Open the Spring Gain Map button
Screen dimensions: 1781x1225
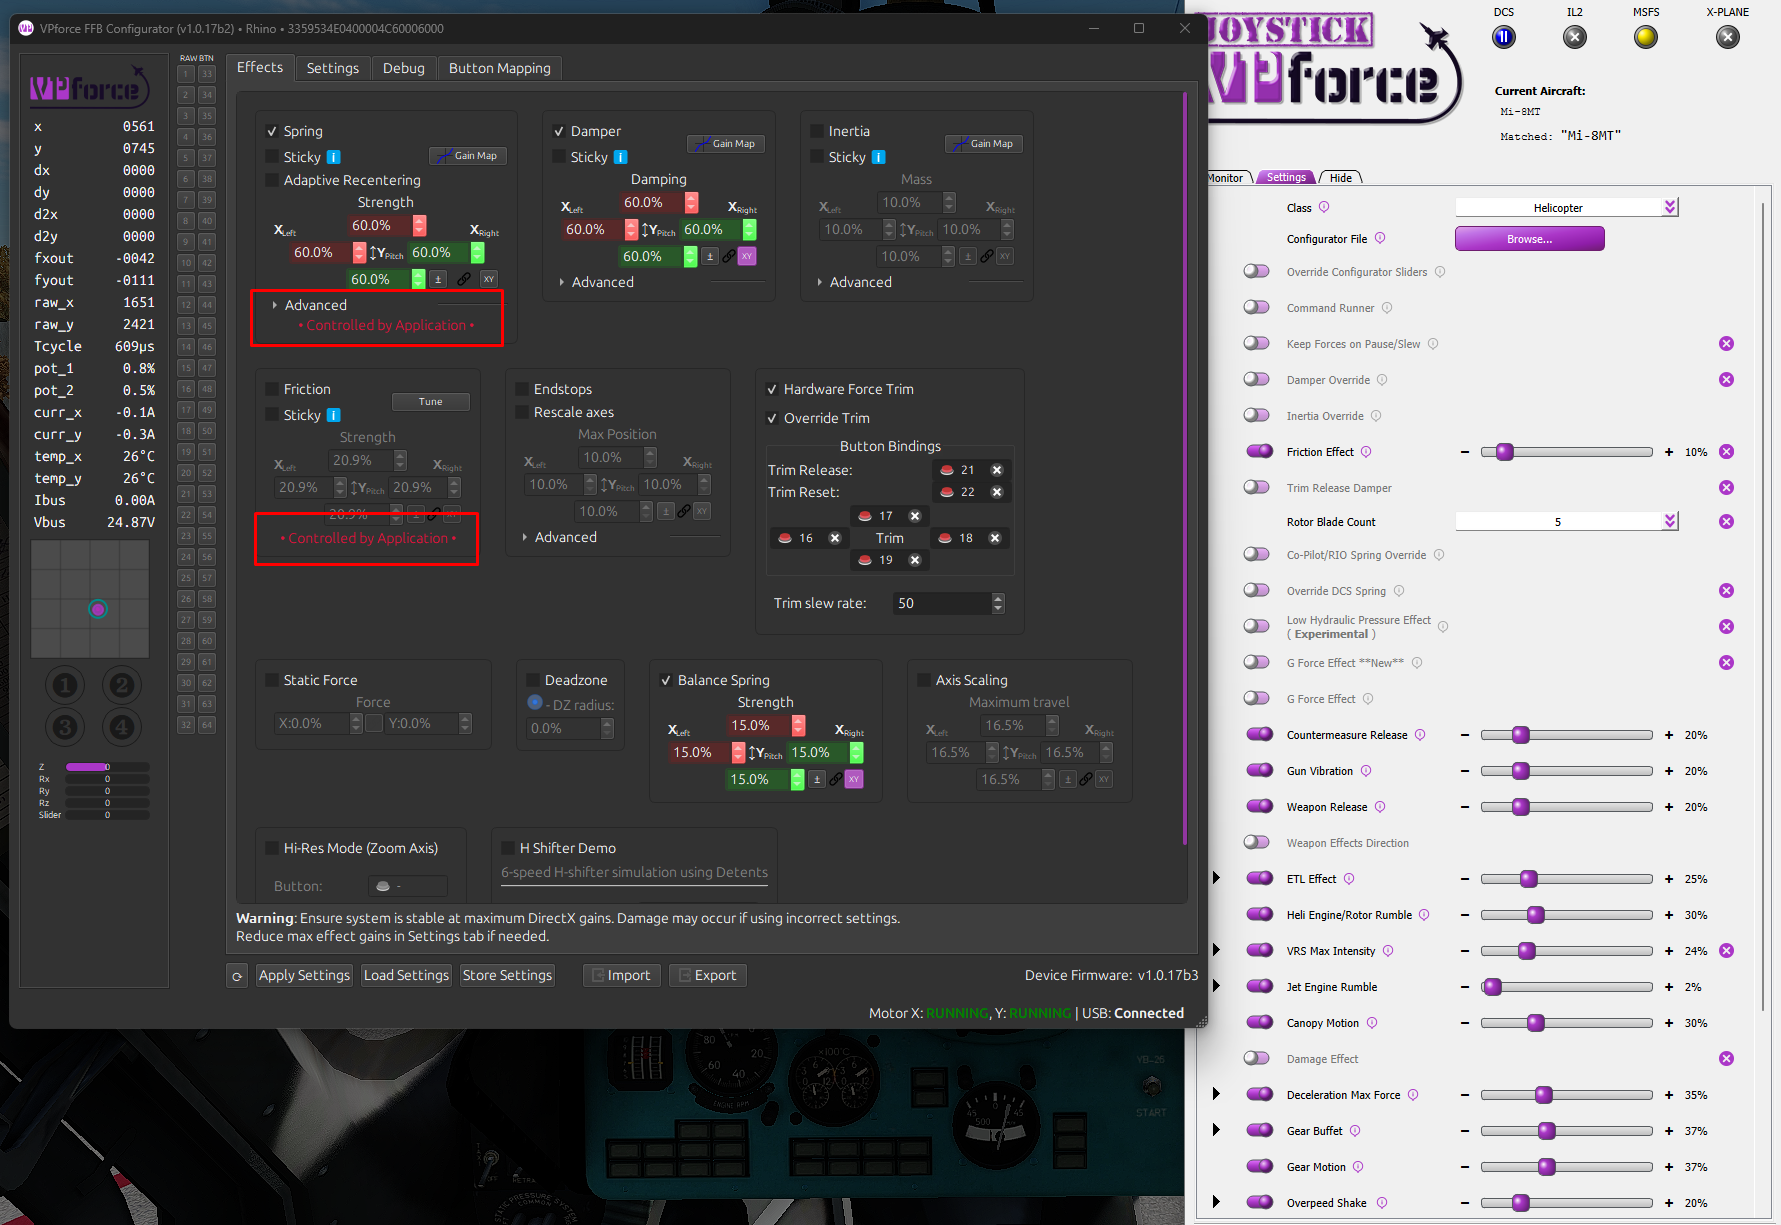pyautogui.click(x=468, y=156)
